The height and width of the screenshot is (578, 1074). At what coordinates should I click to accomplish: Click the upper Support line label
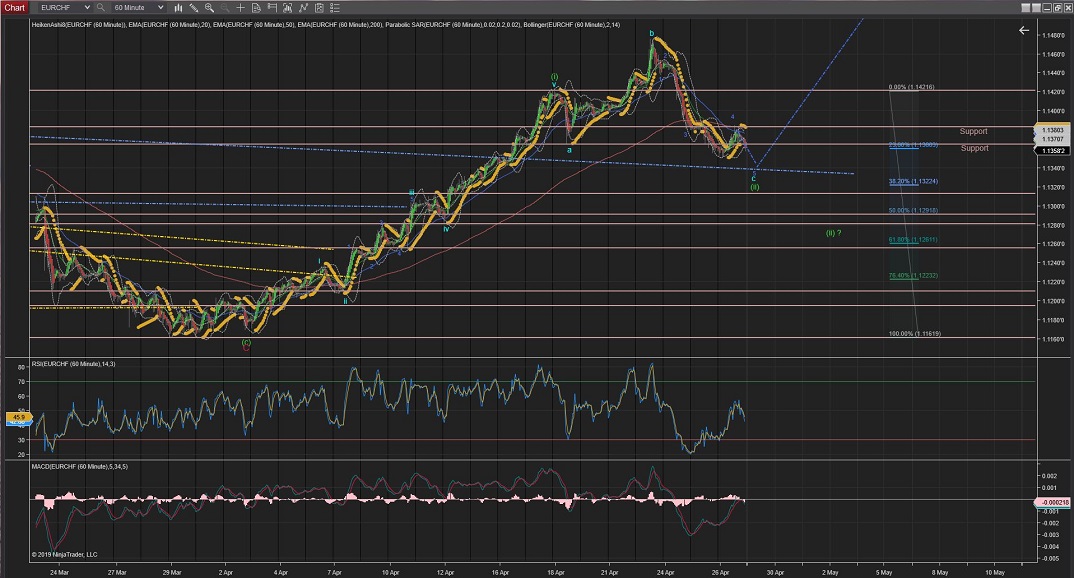tap(973, 131)
